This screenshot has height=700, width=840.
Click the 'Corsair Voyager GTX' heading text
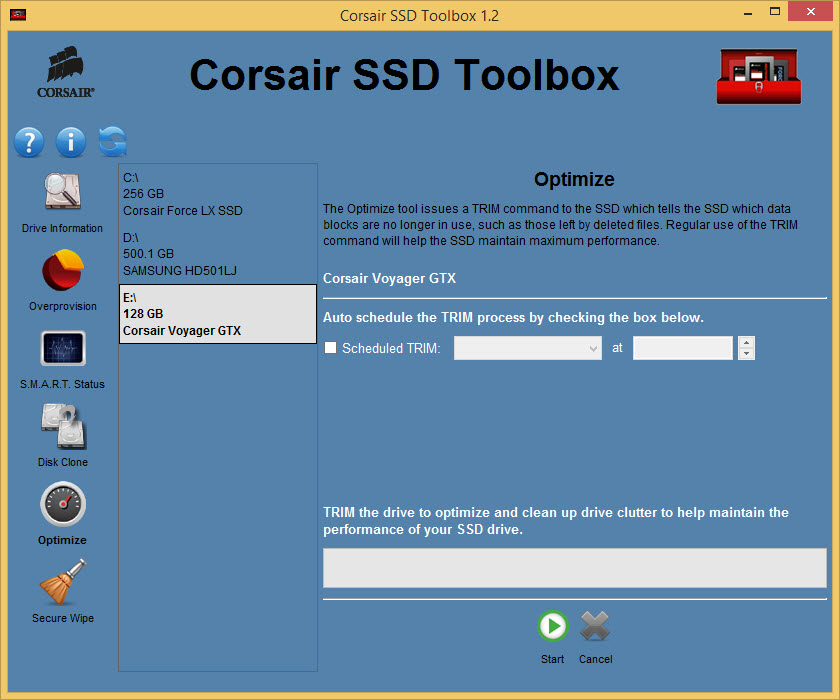389,279
